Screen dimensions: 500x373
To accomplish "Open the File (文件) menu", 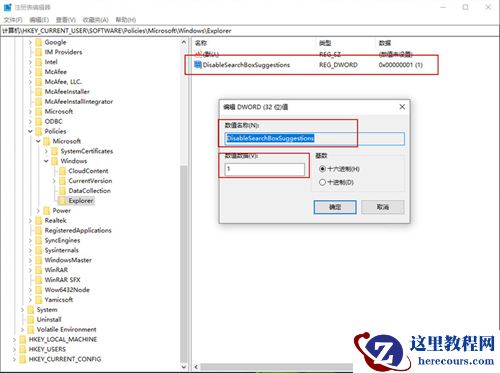I will 13,20.
